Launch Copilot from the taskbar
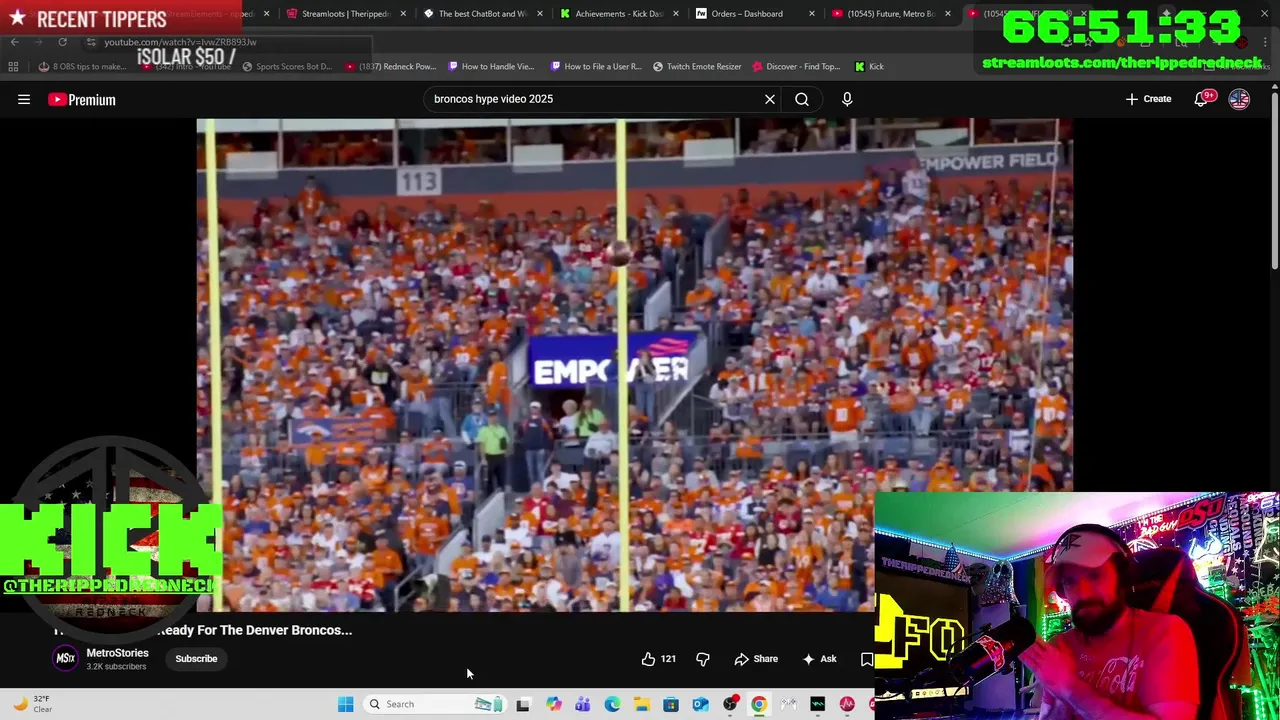The height and width of the screenshot is (720, 1280). (553, 704)
